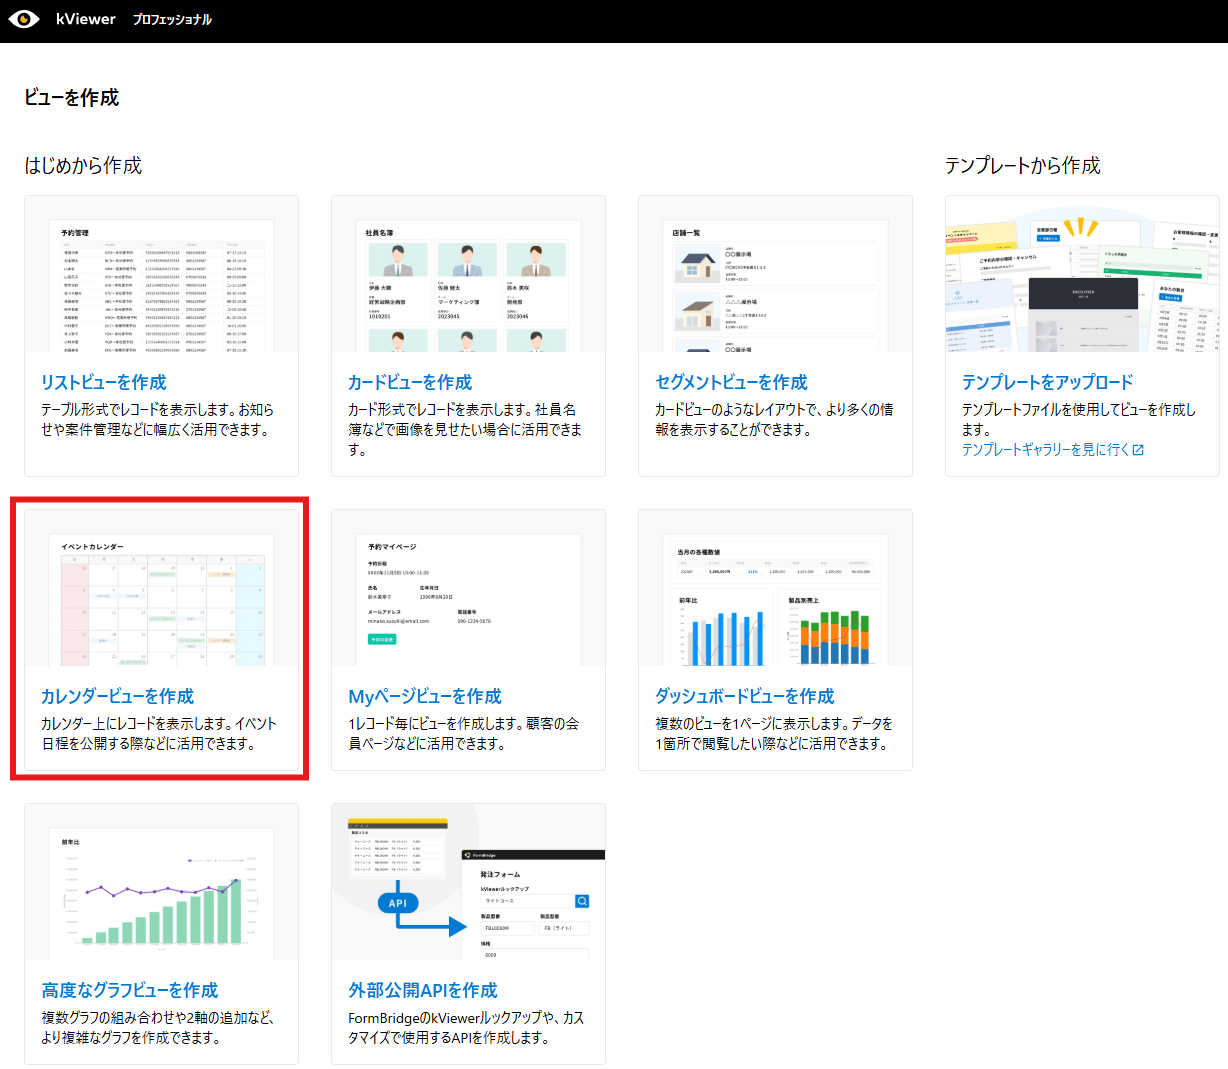Select the segment view store list thumbnail
This screenshot has height=1069, width=1228.
point(775,284)
